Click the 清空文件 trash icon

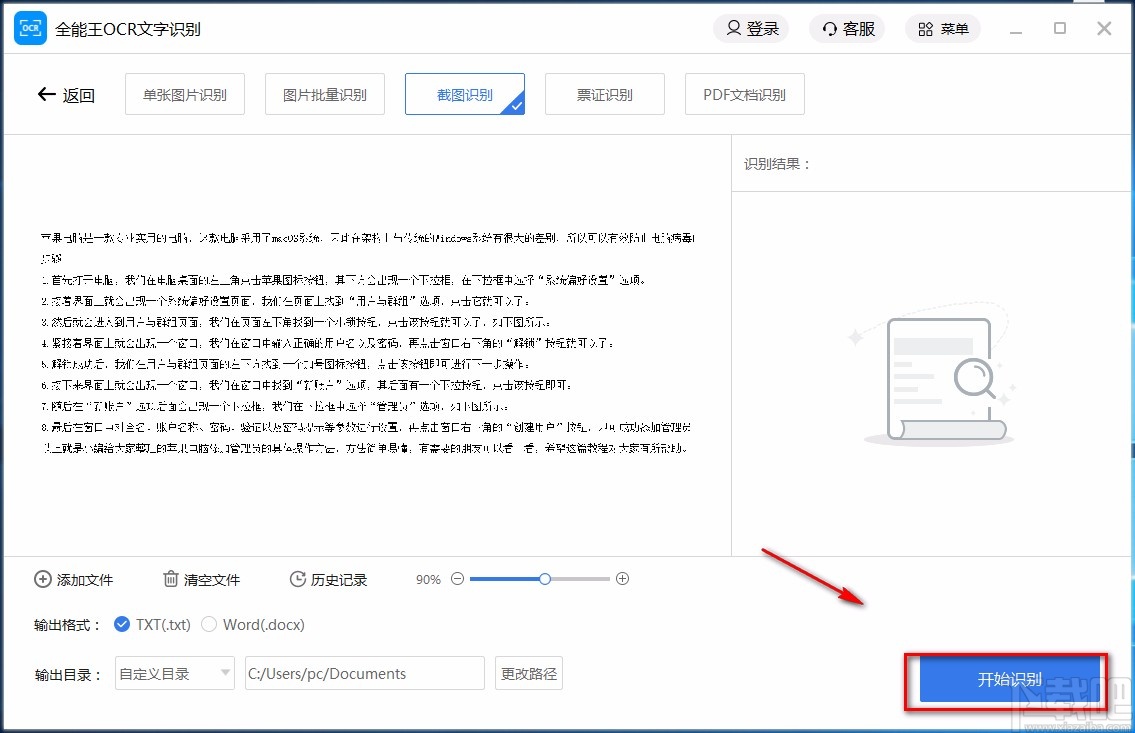coord(170,579)
